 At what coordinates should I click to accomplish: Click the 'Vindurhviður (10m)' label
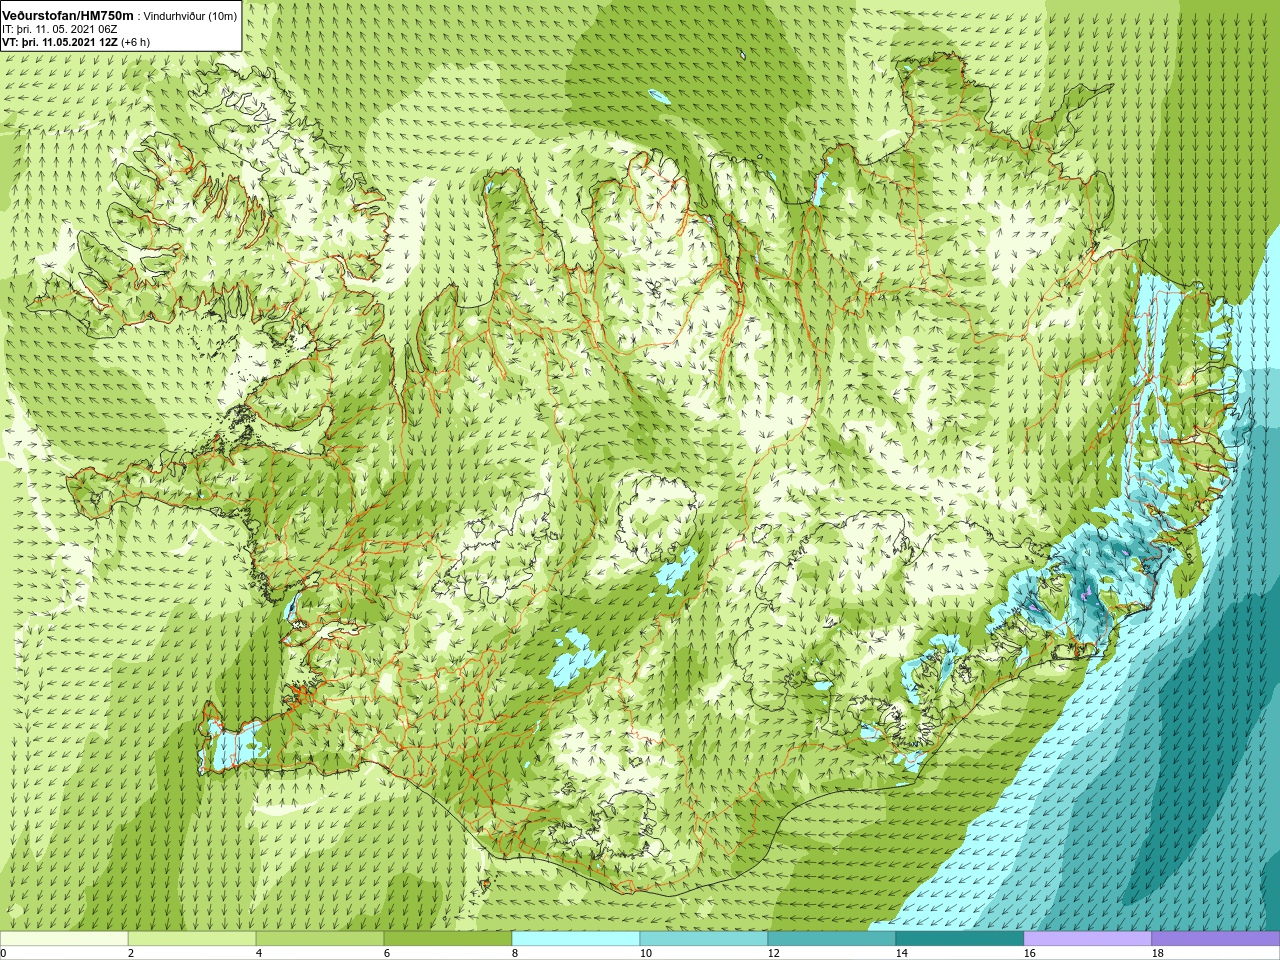191,17
